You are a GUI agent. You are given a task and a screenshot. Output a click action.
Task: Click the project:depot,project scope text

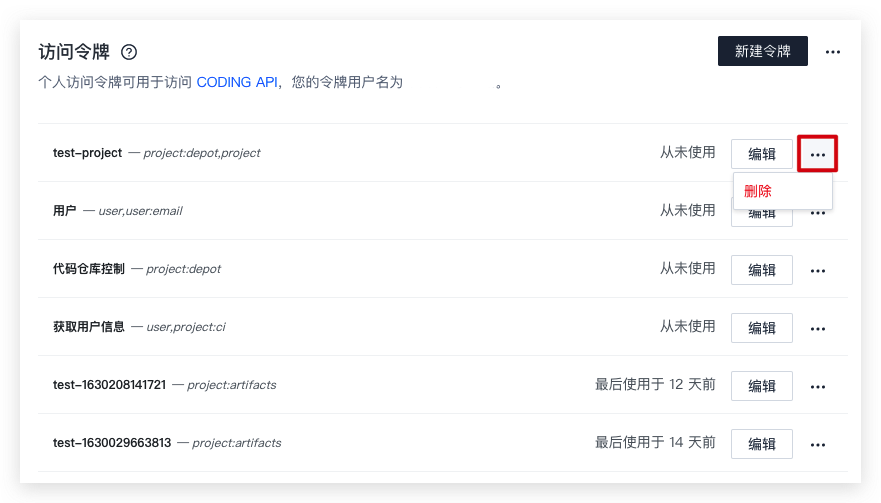[202, 153]
